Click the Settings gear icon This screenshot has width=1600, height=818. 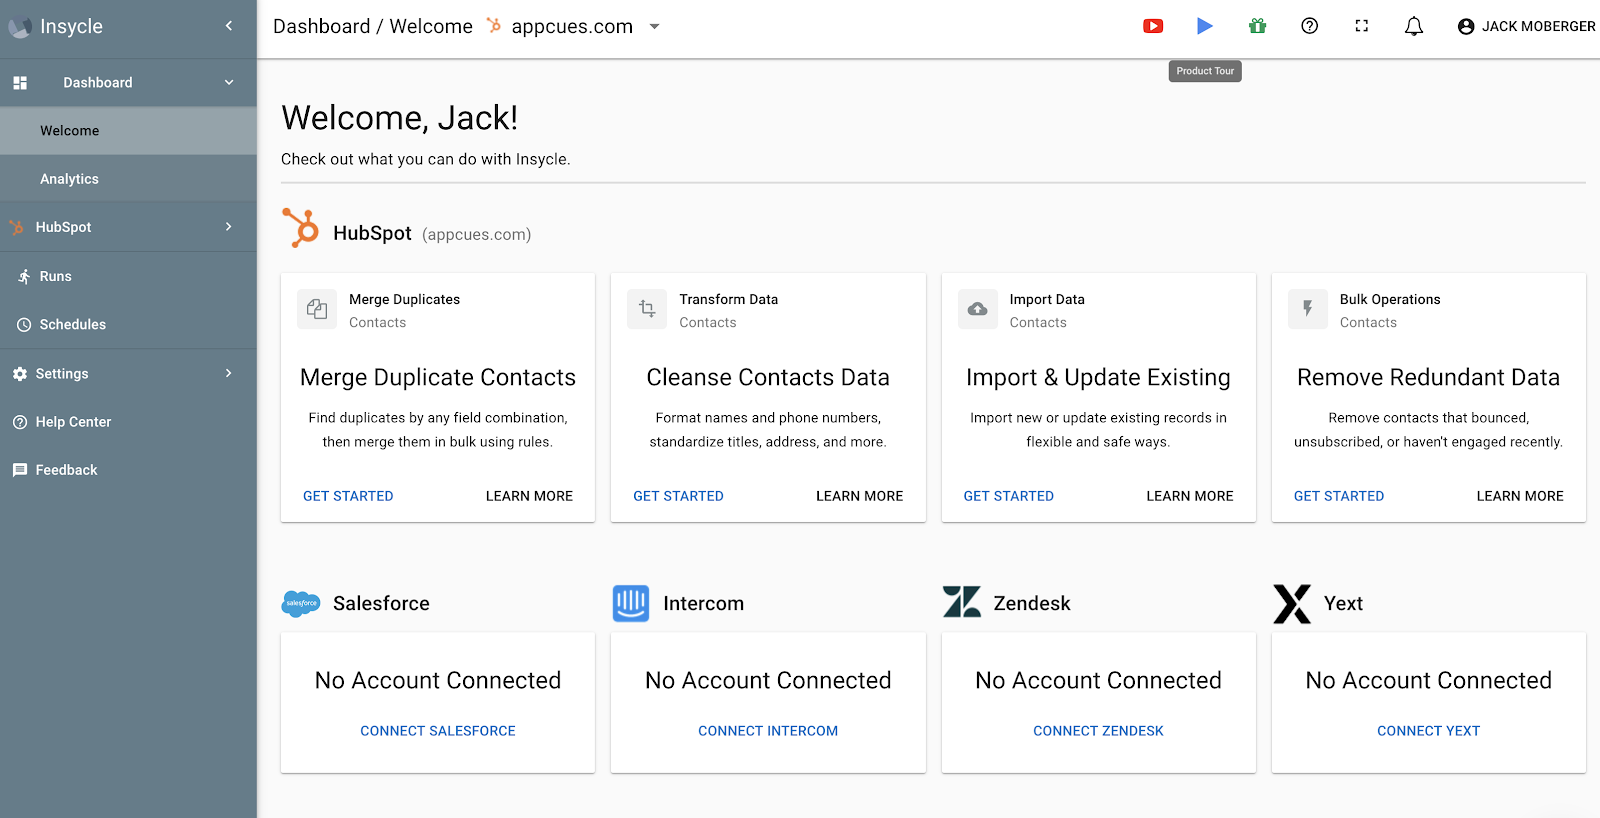click(20, 373)
